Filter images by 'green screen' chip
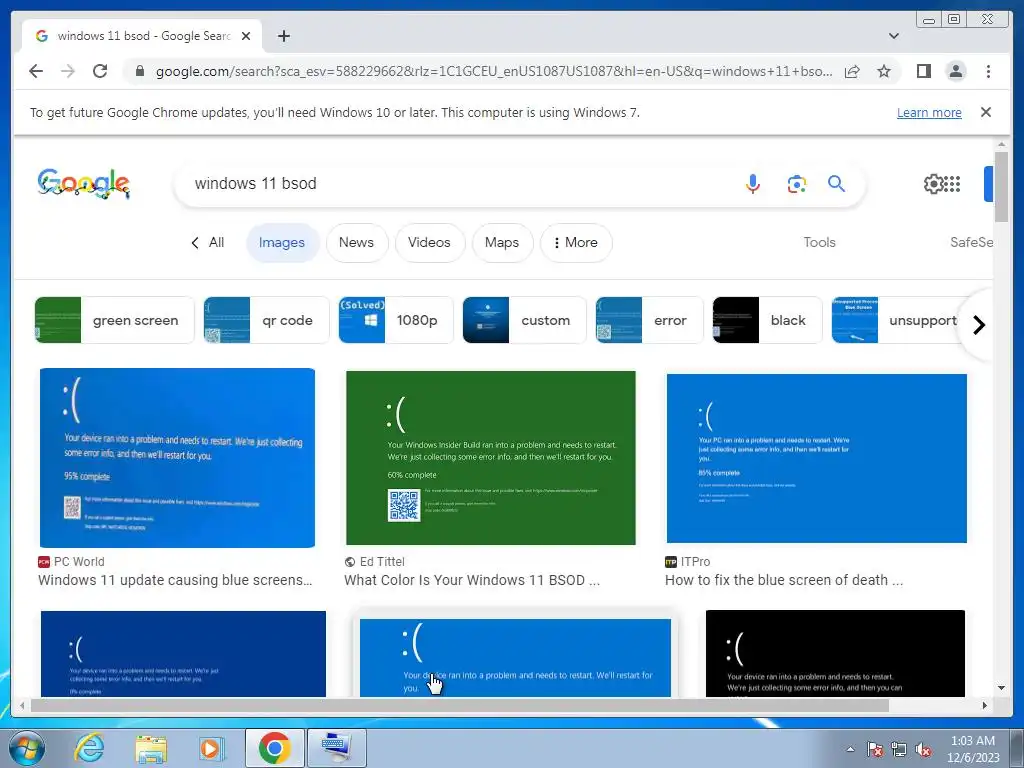The image size is (1024, 768). pyautogui.click(x=114, y=320)
